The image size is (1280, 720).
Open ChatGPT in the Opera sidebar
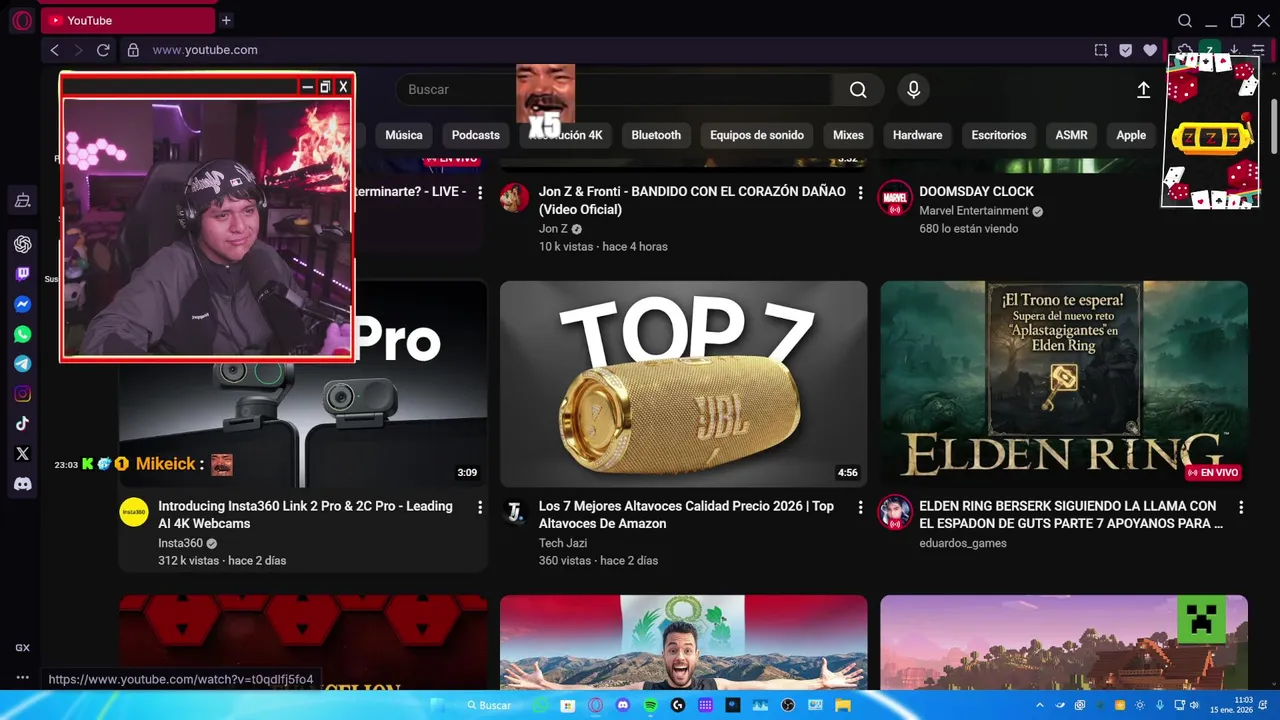(x=22, y=244)
